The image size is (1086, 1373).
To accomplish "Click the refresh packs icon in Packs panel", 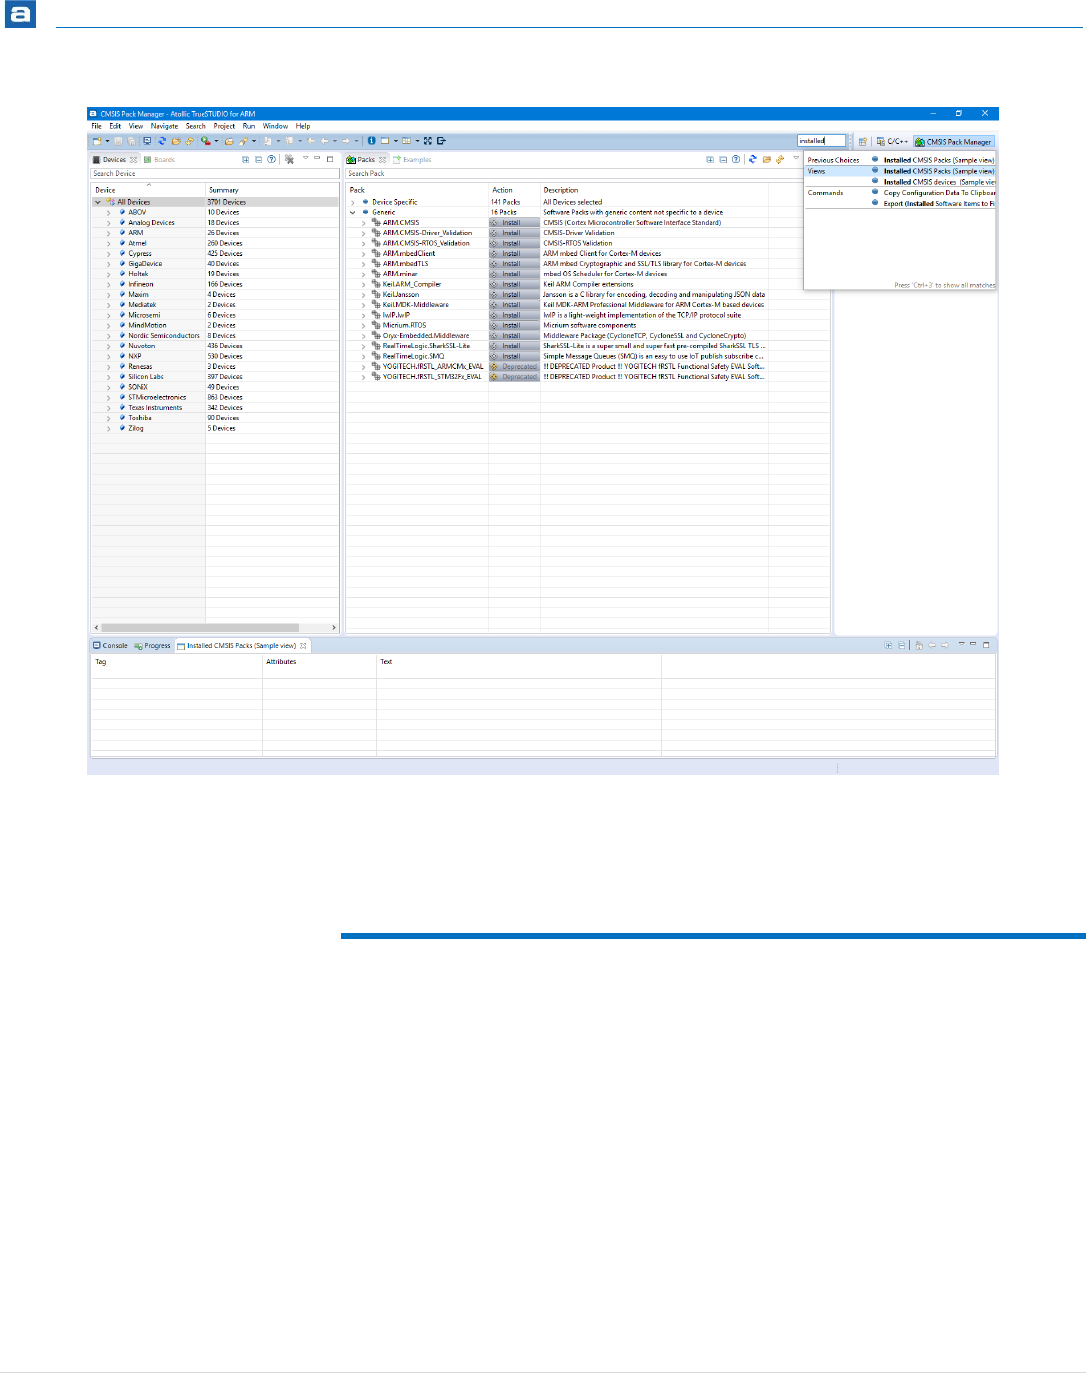I will click(753, 159).
